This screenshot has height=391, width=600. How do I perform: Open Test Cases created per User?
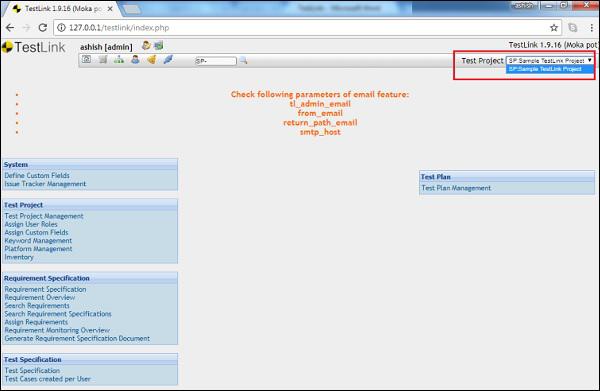point(47,379)
